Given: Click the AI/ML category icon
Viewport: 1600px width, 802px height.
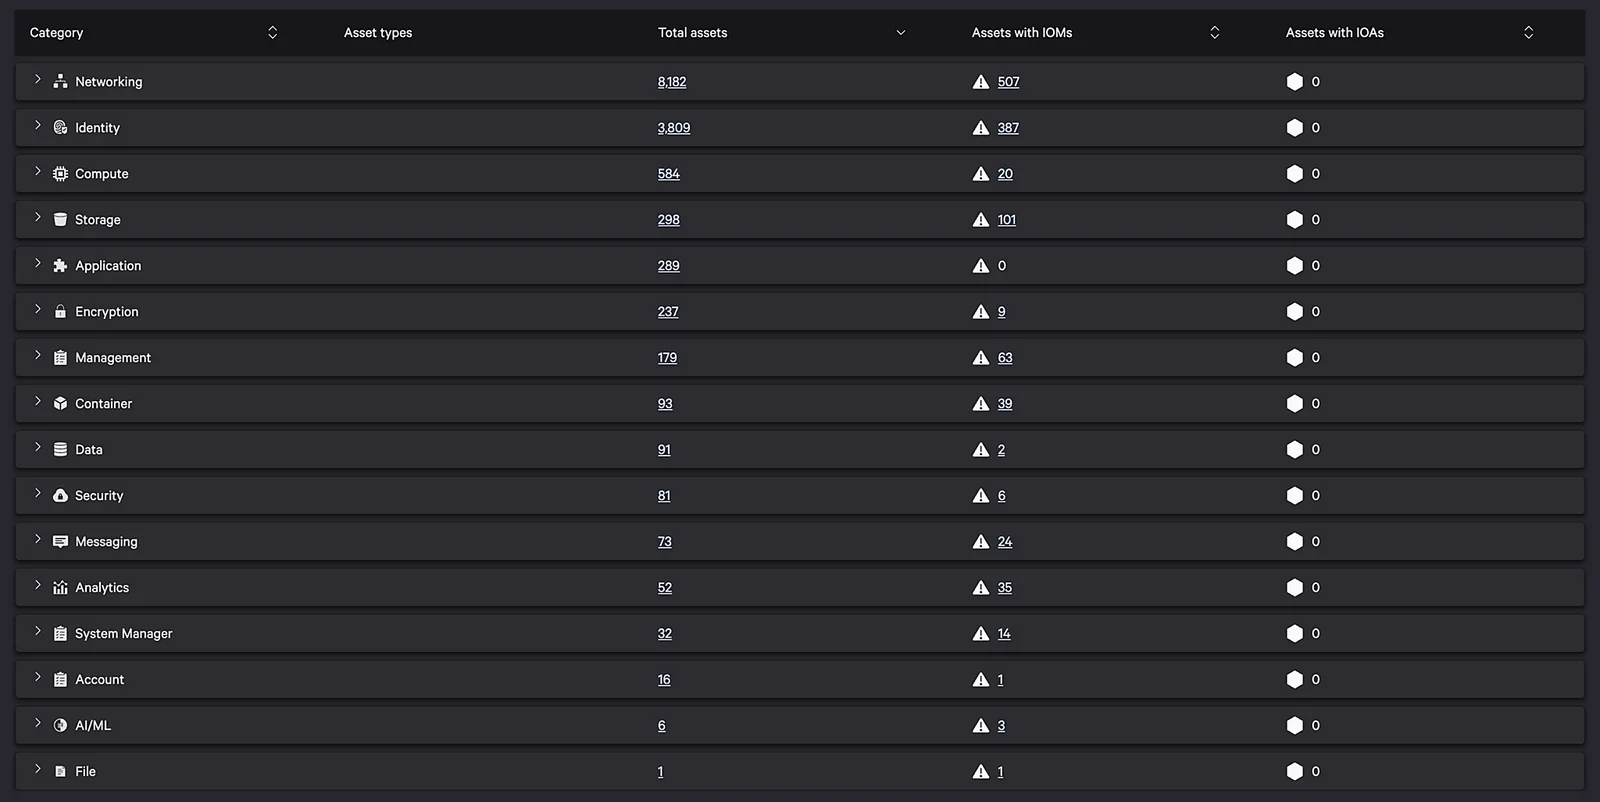Looking at the screenshot, I should (60, 726).
